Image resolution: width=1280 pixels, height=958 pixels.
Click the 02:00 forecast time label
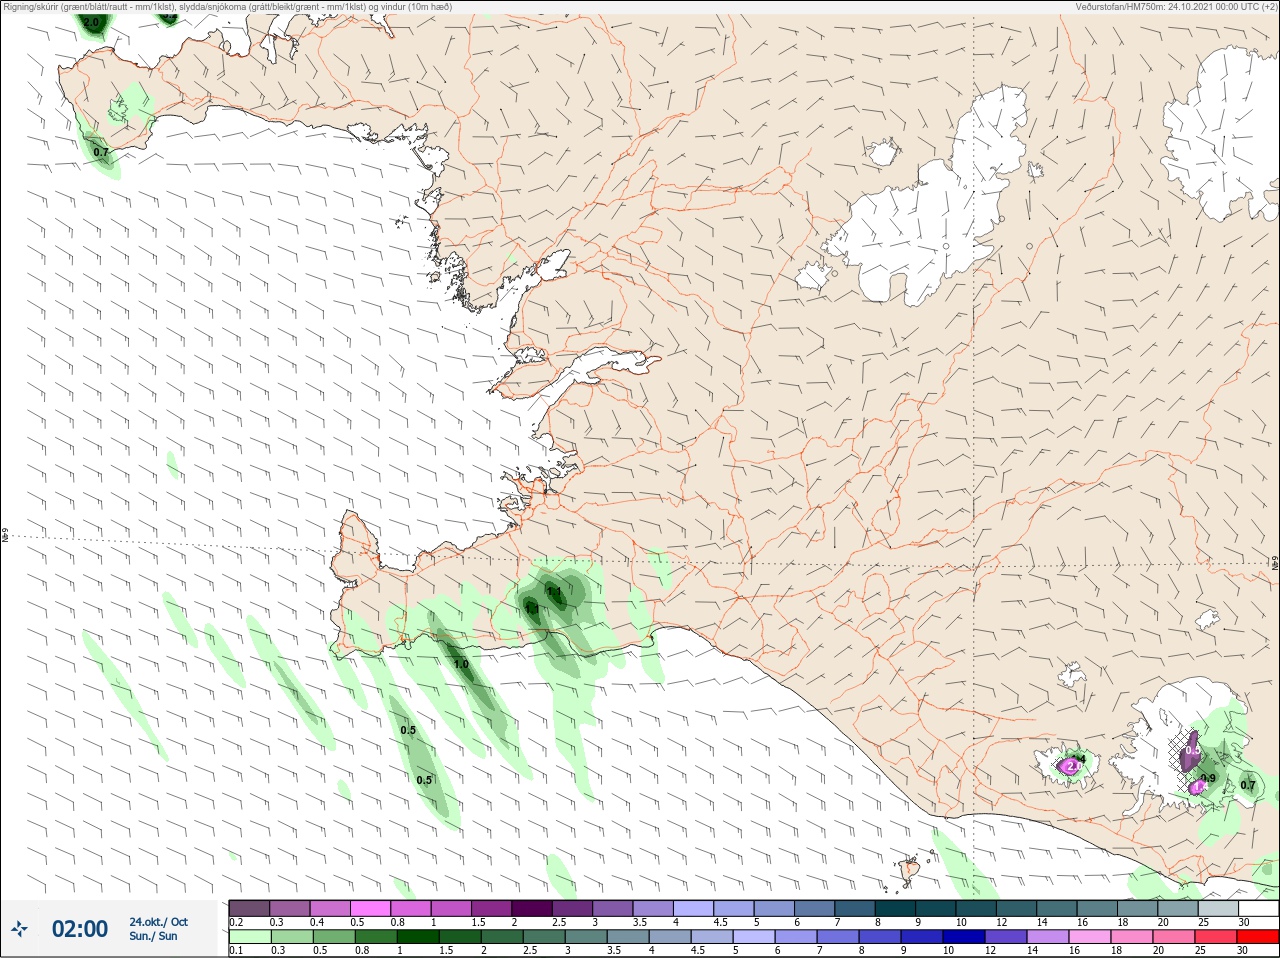(80, 929)
